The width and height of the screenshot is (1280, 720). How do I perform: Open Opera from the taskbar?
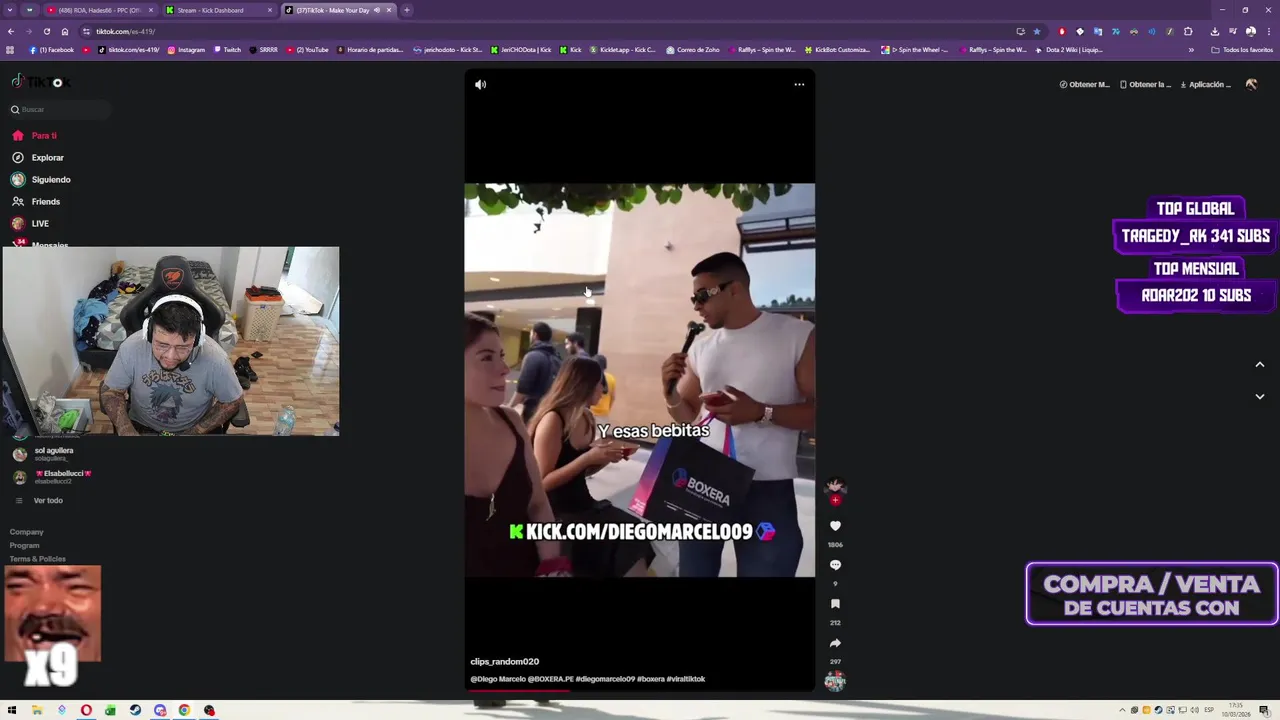(86, 711)
